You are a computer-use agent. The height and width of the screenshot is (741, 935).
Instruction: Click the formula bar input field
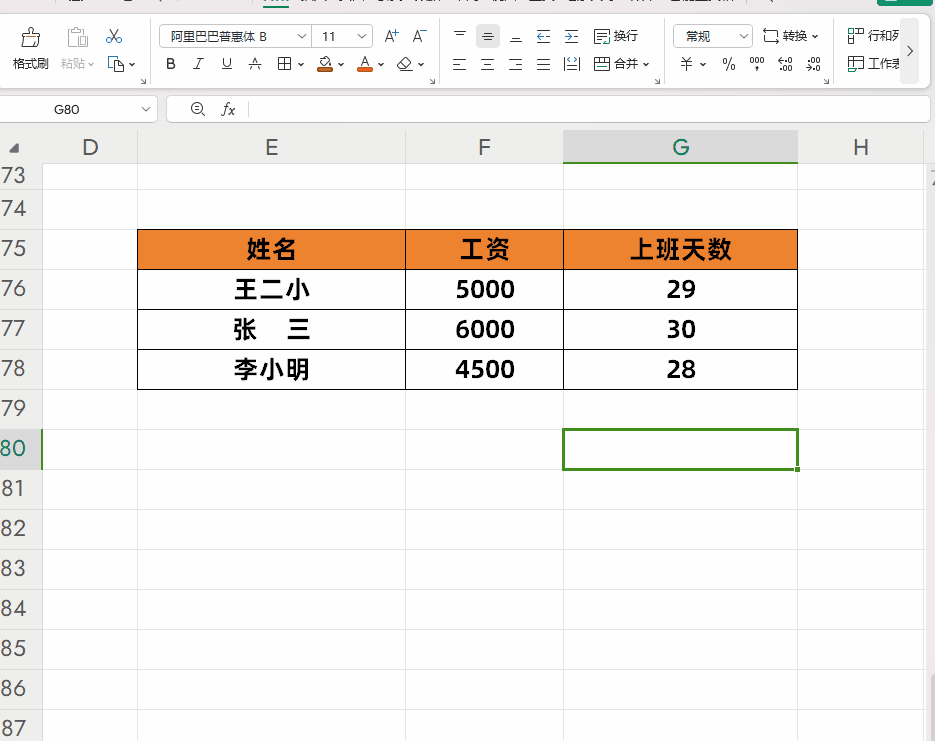[x=589, y=110]
